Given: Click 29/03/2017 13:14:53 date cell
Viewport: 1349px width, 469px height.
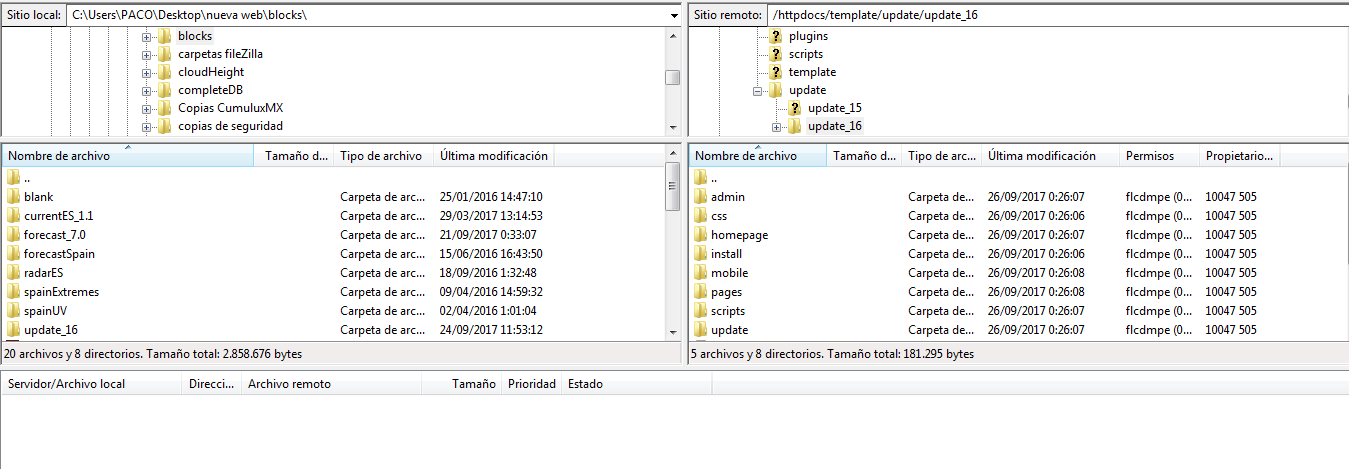Looking at the screenshot, I should coord(491,216).
